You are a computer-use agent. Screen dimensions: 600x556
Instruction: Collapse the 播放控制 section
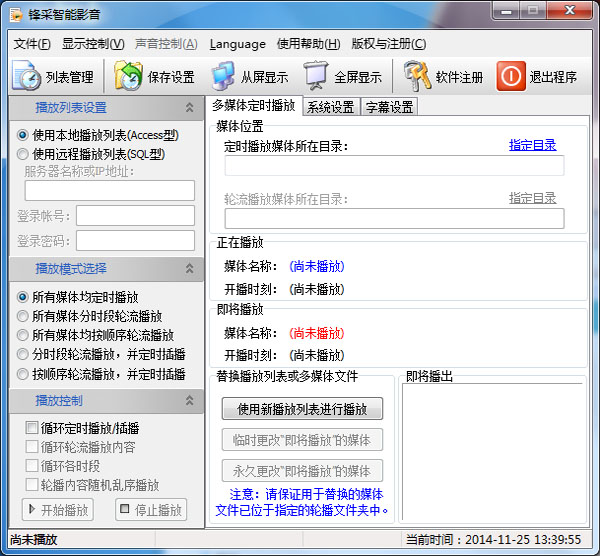190,401
